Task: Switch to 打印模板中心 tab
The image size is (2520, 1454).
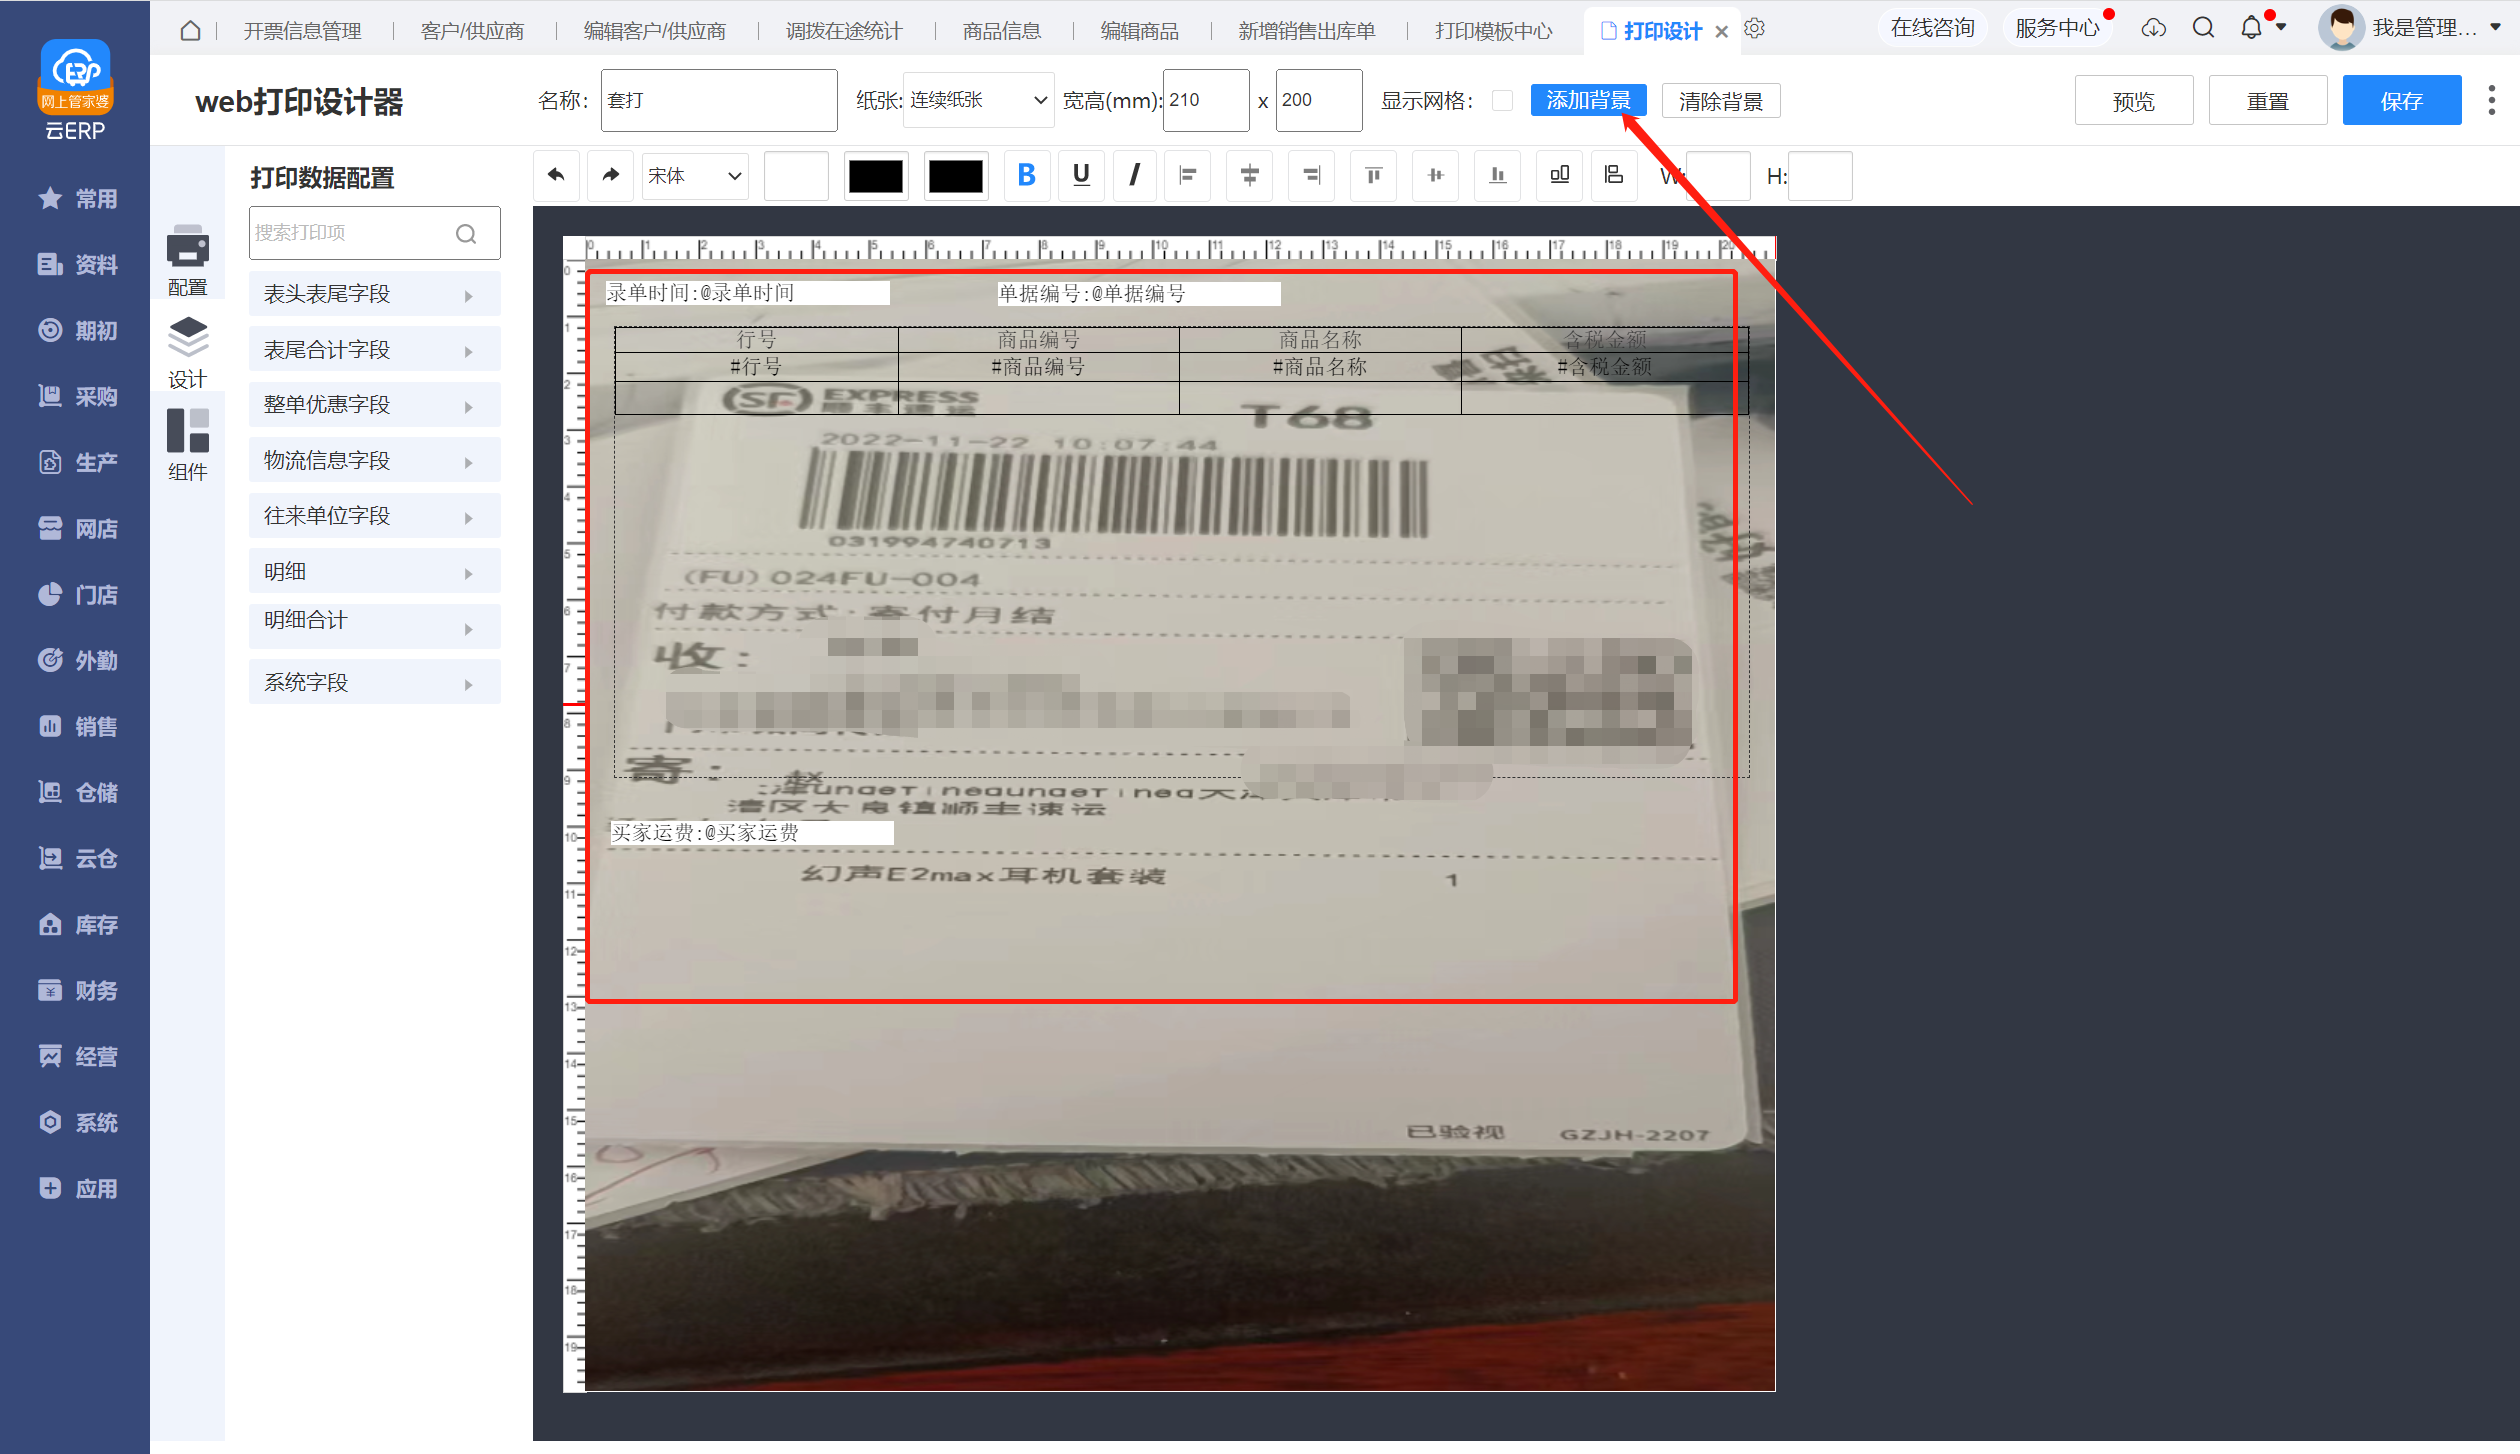Action: [1494, 31]
